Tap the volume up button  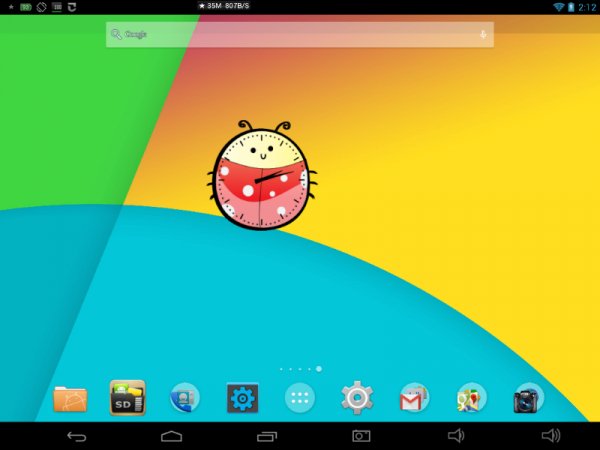(x=551, y=435)
